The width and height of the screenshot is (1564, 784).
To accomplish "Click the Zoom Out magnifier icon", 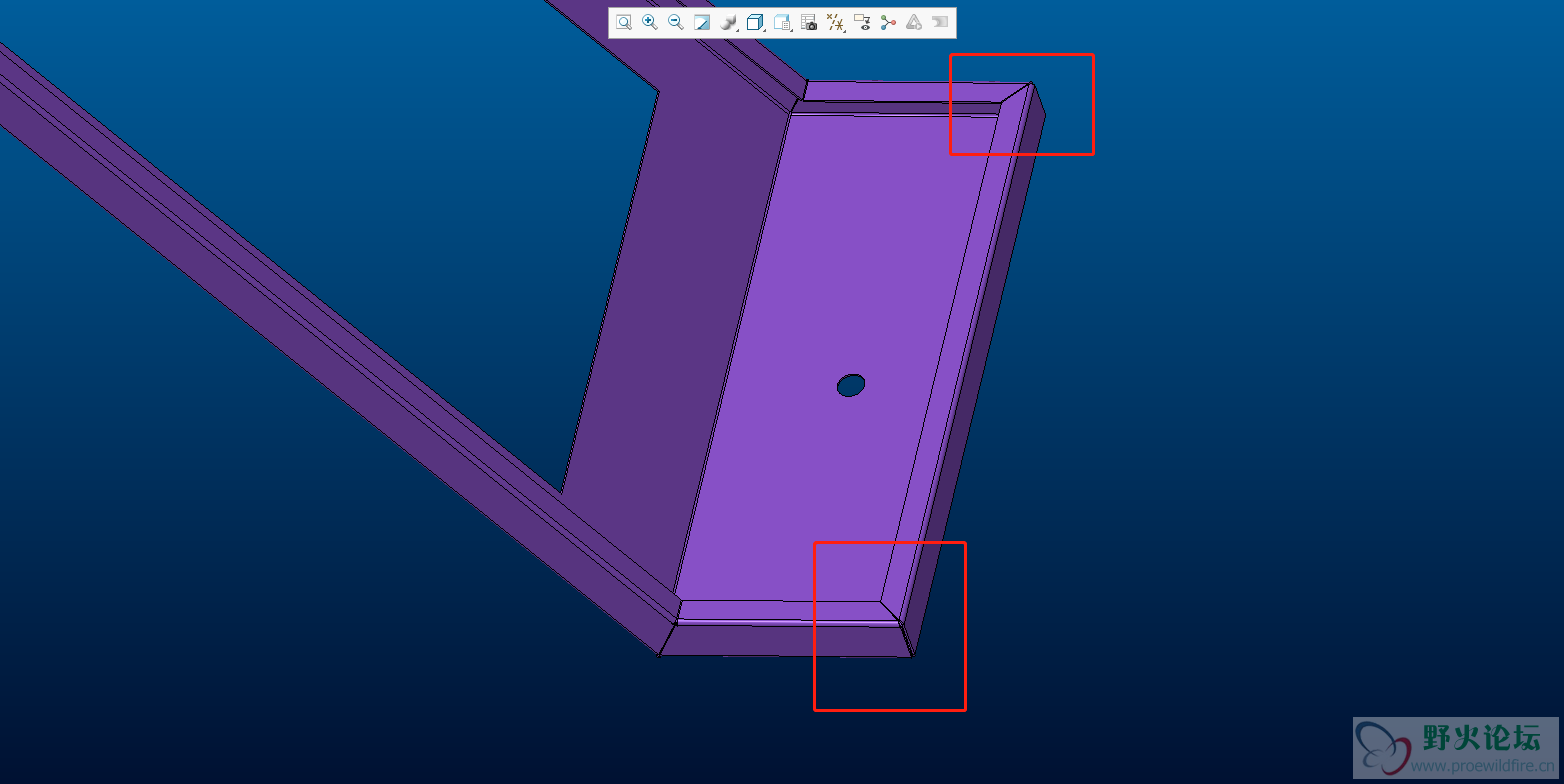I will tap(676, 22).
